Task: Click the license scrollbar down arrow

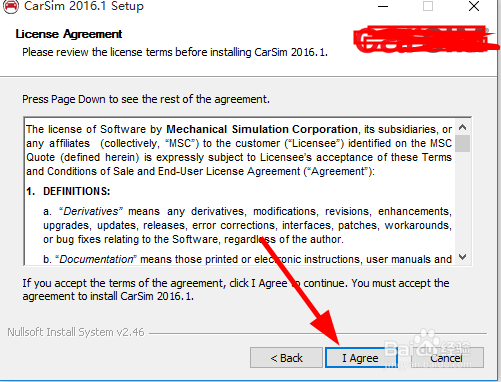Action: [462, 257]
